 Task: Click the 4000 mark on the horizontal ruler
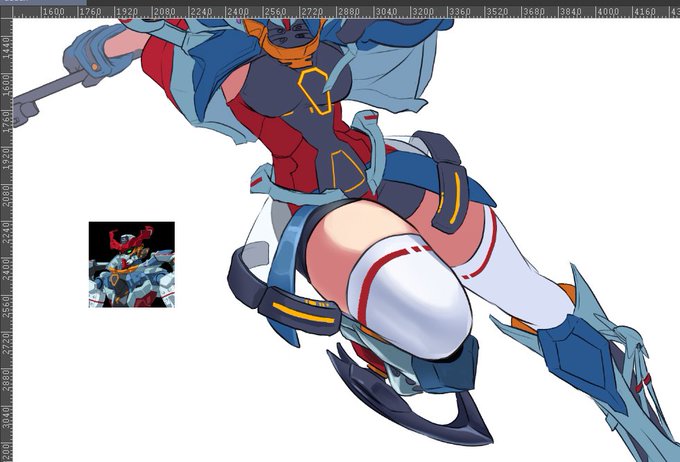(608, 12)
